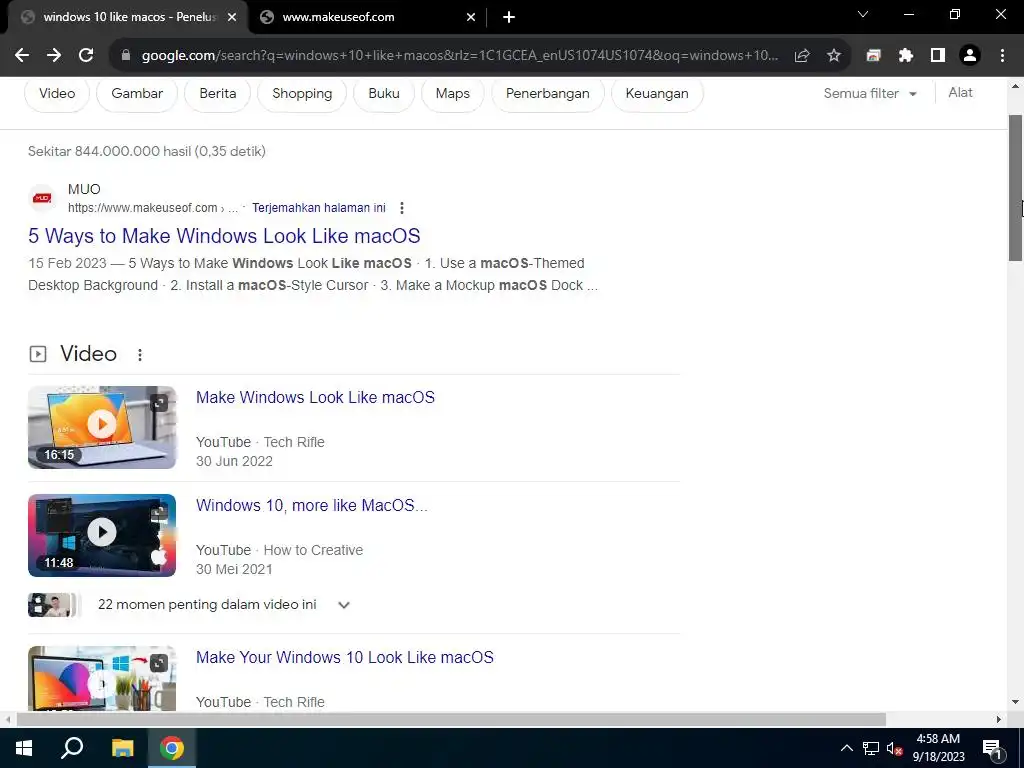Open the notification center icon

pos(992,748)
